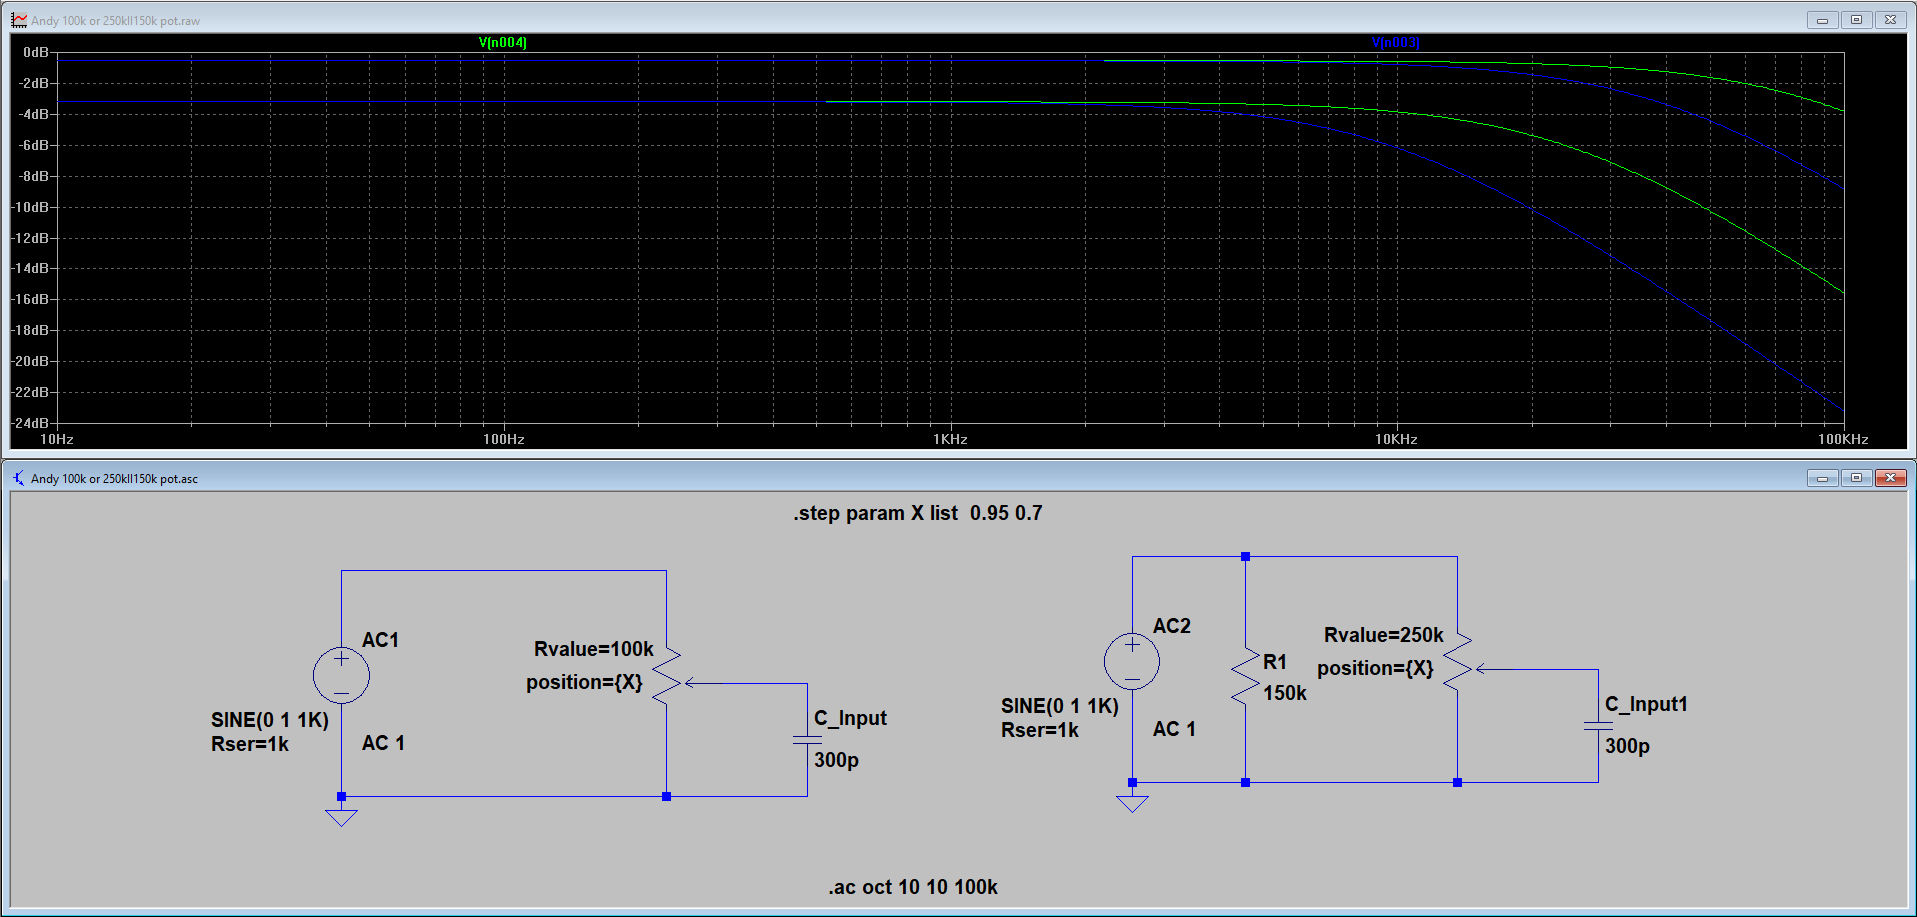
Task: Click the 100KHz frequency axis label
Action: pyautogui.click(x=1843, y=439)
